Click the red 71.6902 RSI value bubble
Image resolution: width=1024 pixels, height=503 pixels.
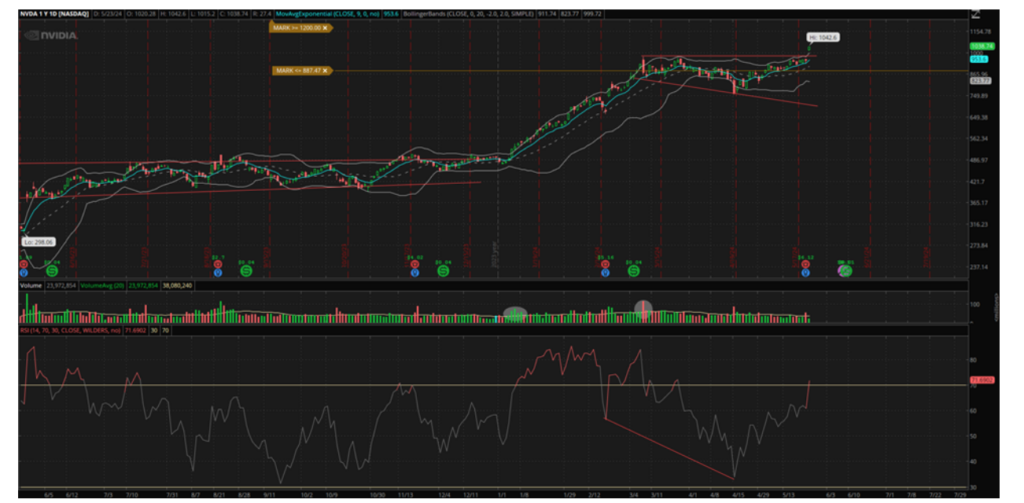(982, 380)
